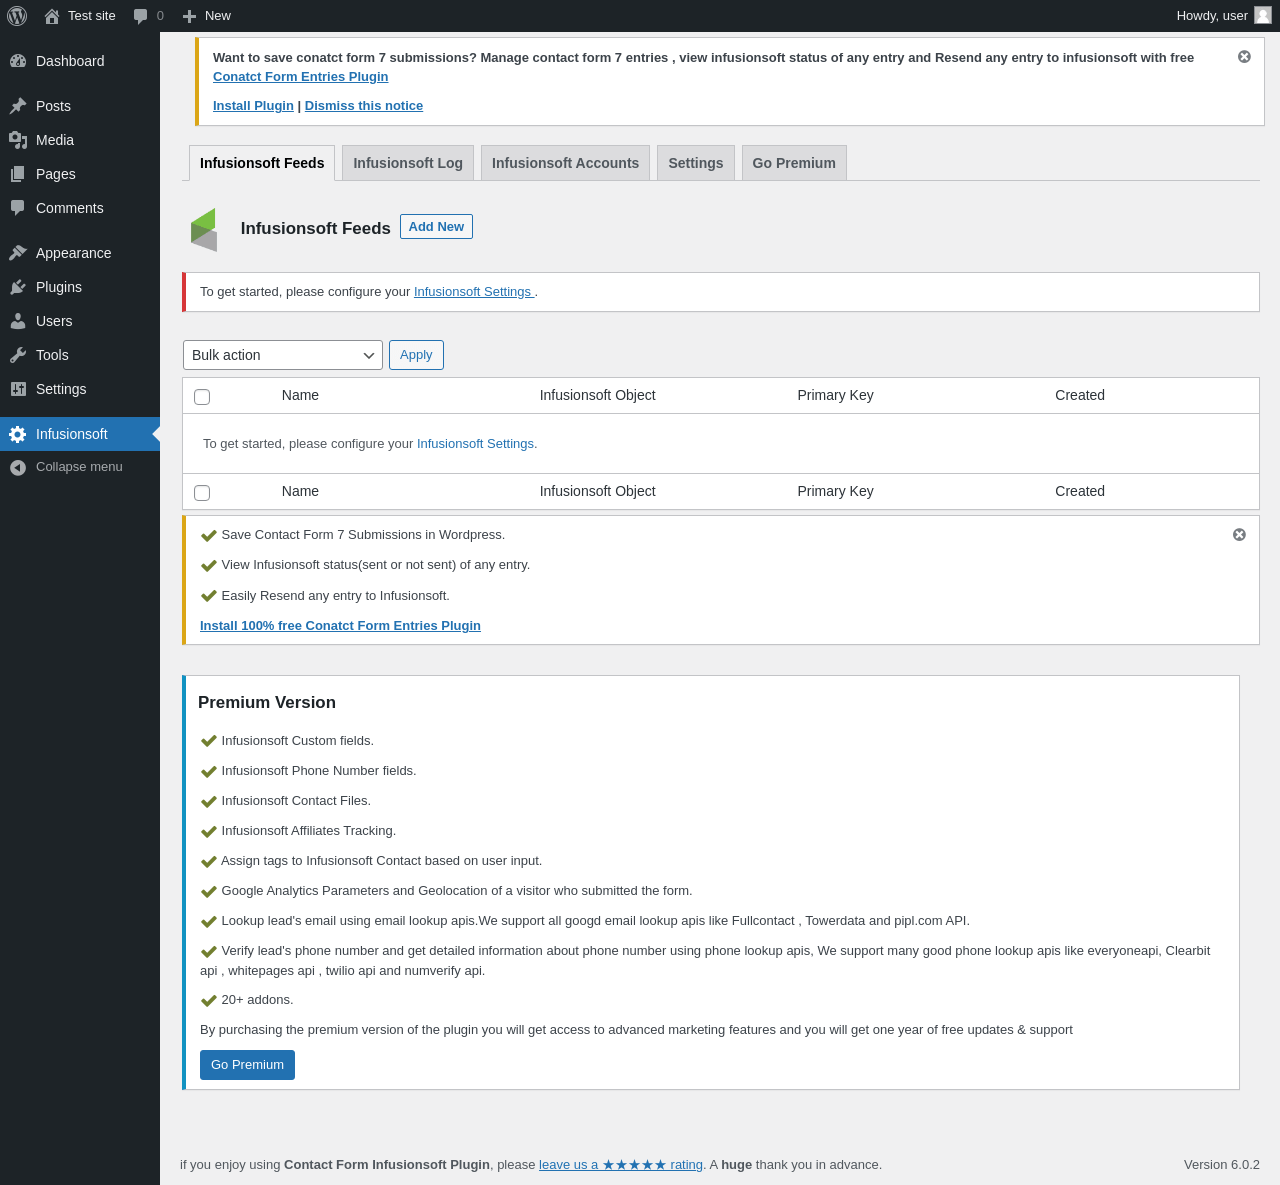1280x1185 pixels.
Task: Check the select-all checkbox in table header
Action: click(202, 397)
